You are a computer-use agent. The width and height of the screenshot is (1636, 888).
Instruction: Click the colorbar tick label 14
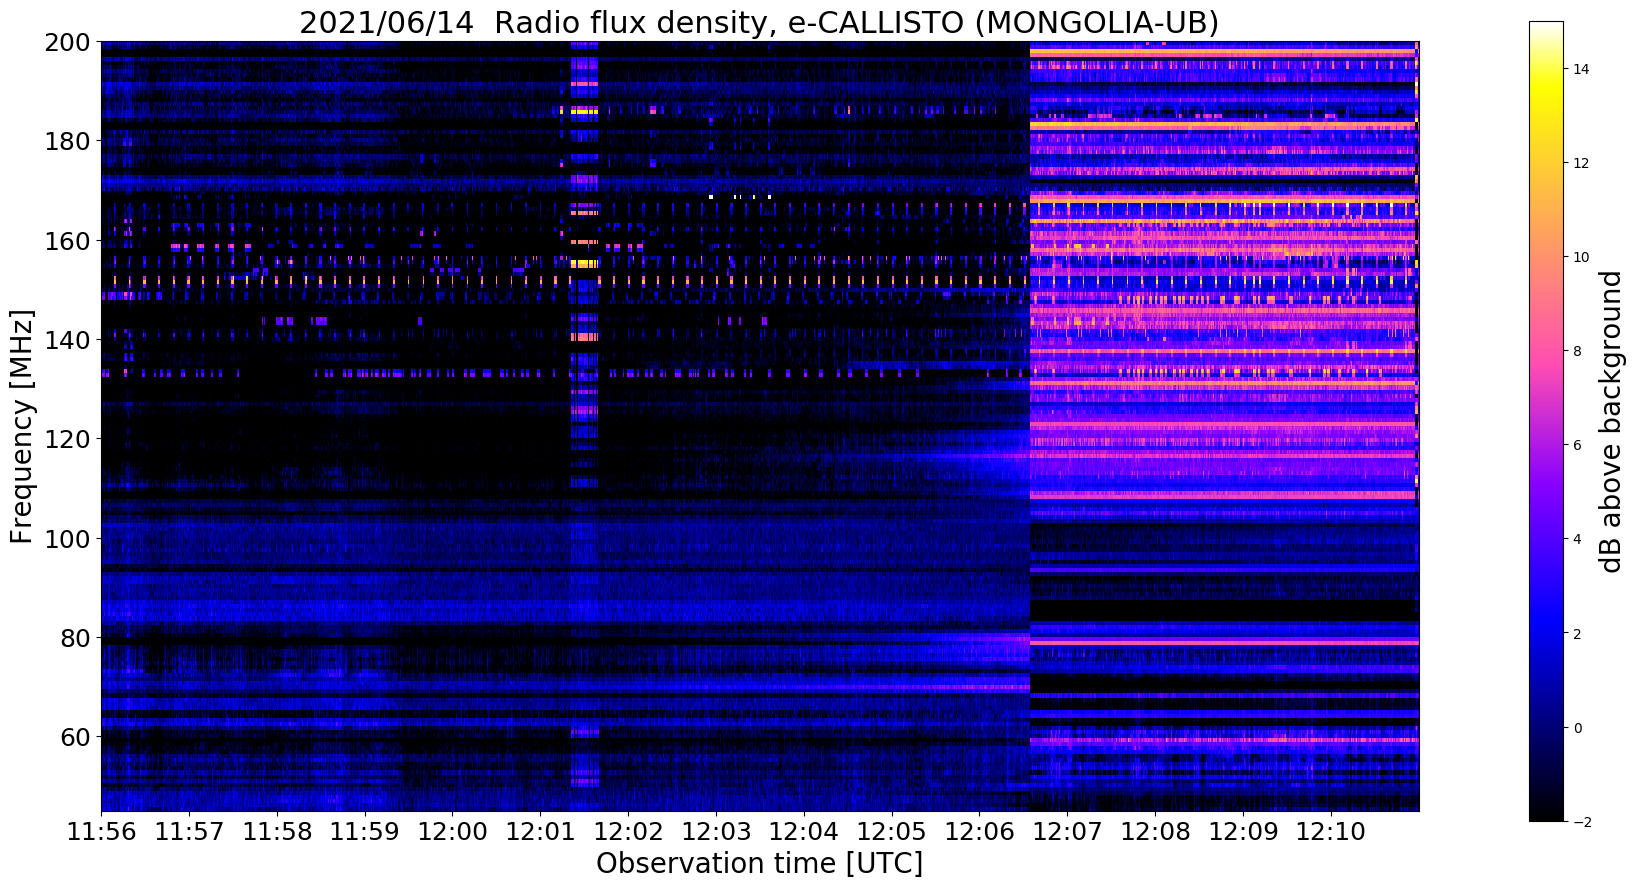[1581, 69]
